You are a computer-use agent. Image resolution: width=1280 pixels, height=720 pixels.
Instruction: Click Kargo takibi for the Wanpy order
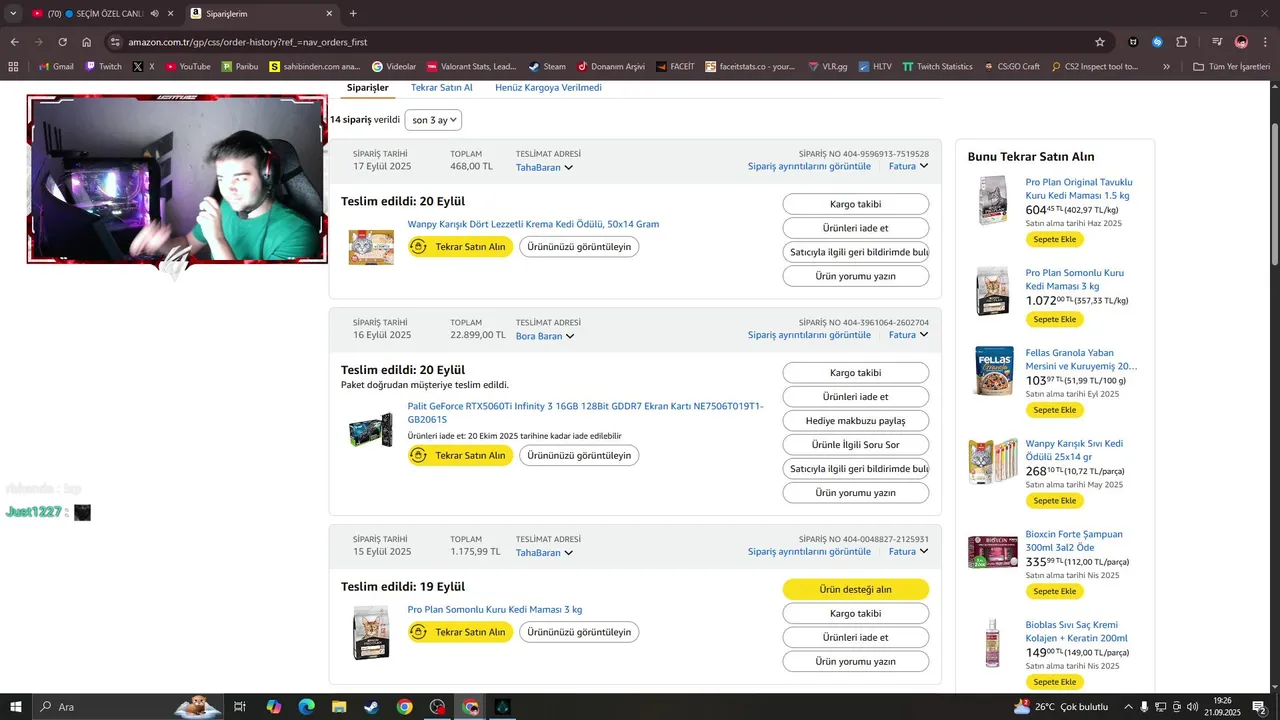(856, 204)
